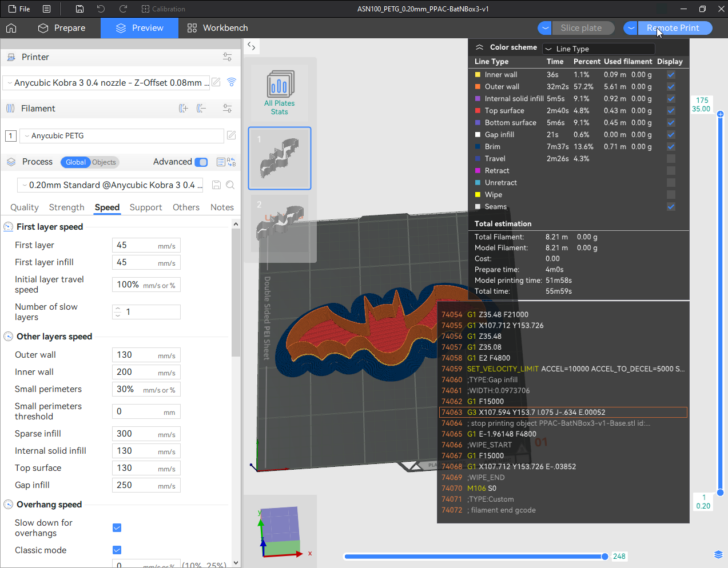Click the vertical layer slider top handle
The image size is (728, 568).
[x=720, y=114]
